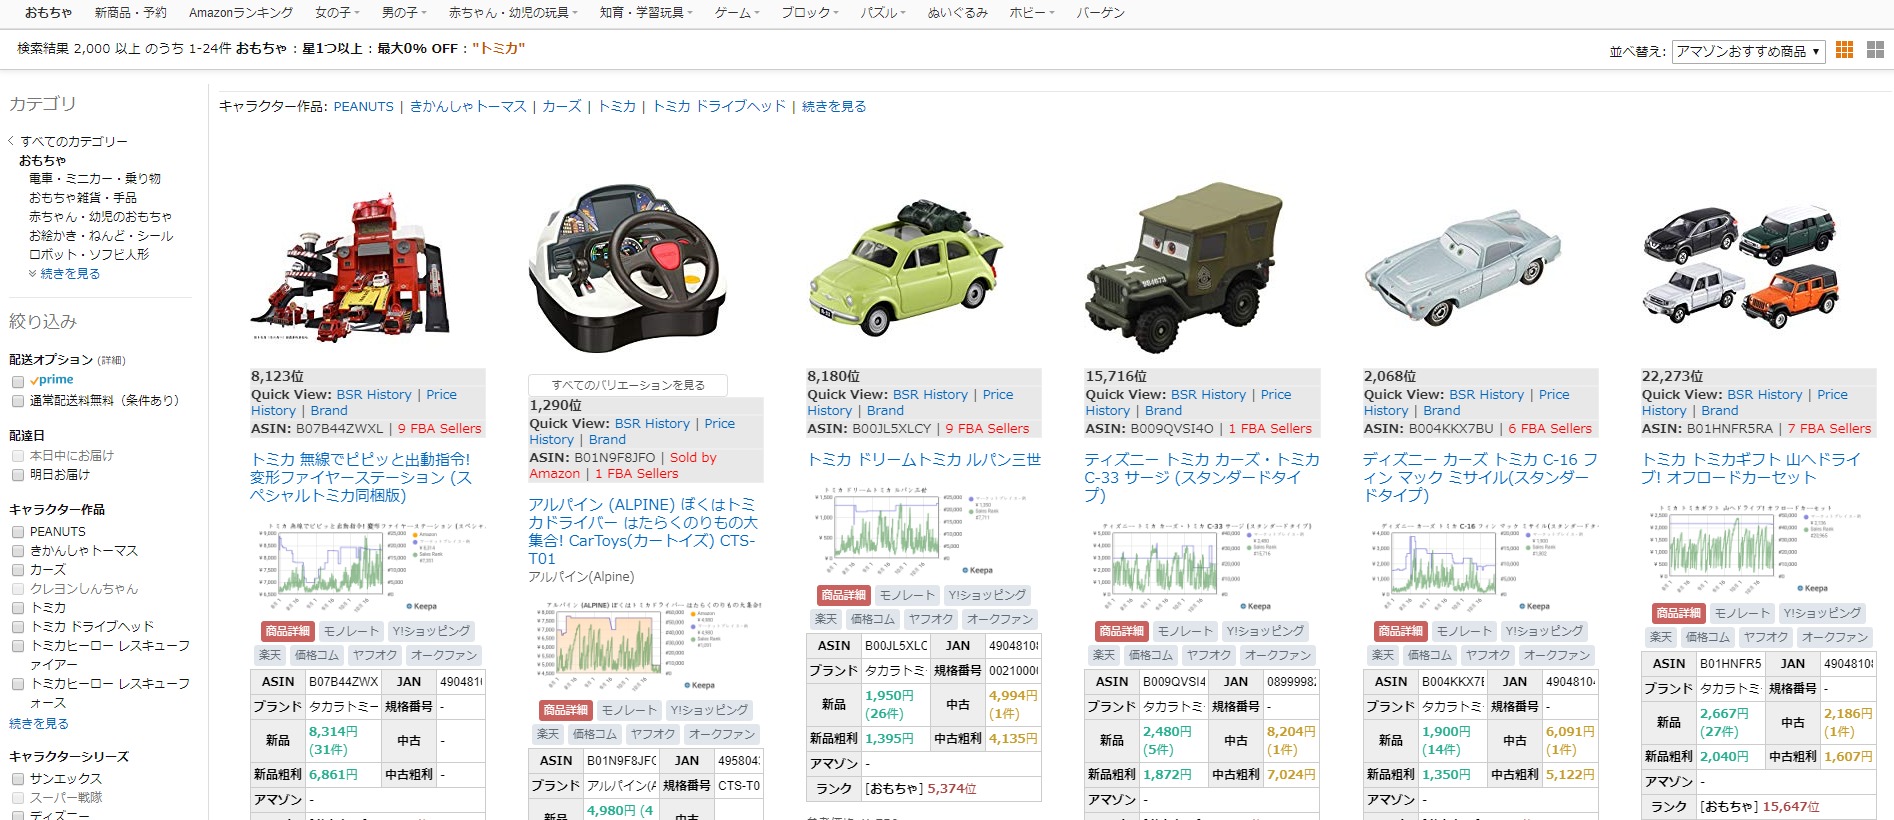Open the 9 FBA Sellers link for B07B44ZWXL

pyautogui.click(x=439, y=429)
